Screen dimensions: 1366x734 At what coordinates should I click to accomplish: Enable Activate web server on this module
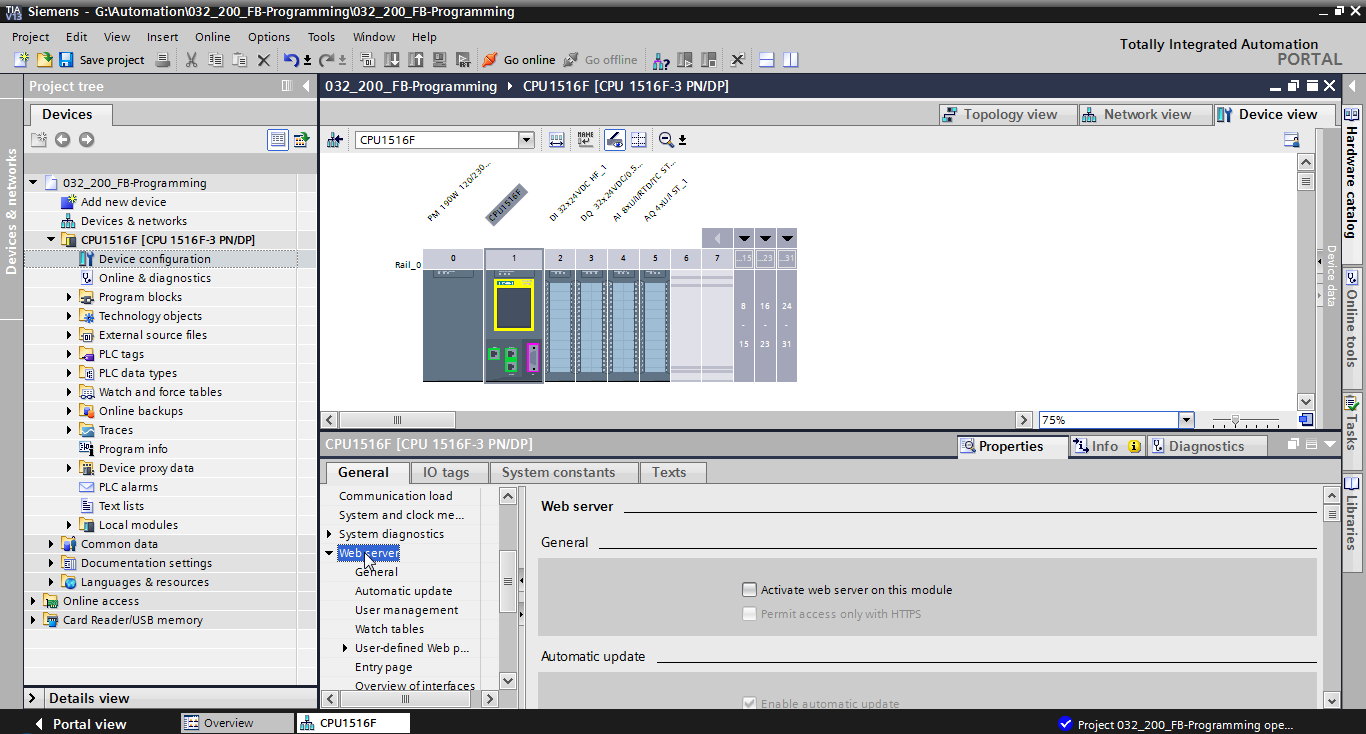pyautogui.click(x=749, y=590)
